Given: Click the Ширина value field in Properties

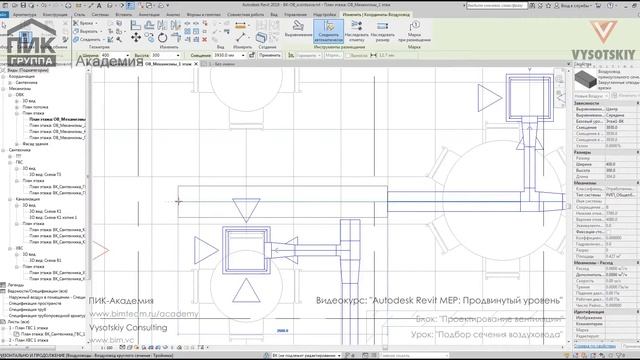Looking at the screenshot, I should point(621,164).
